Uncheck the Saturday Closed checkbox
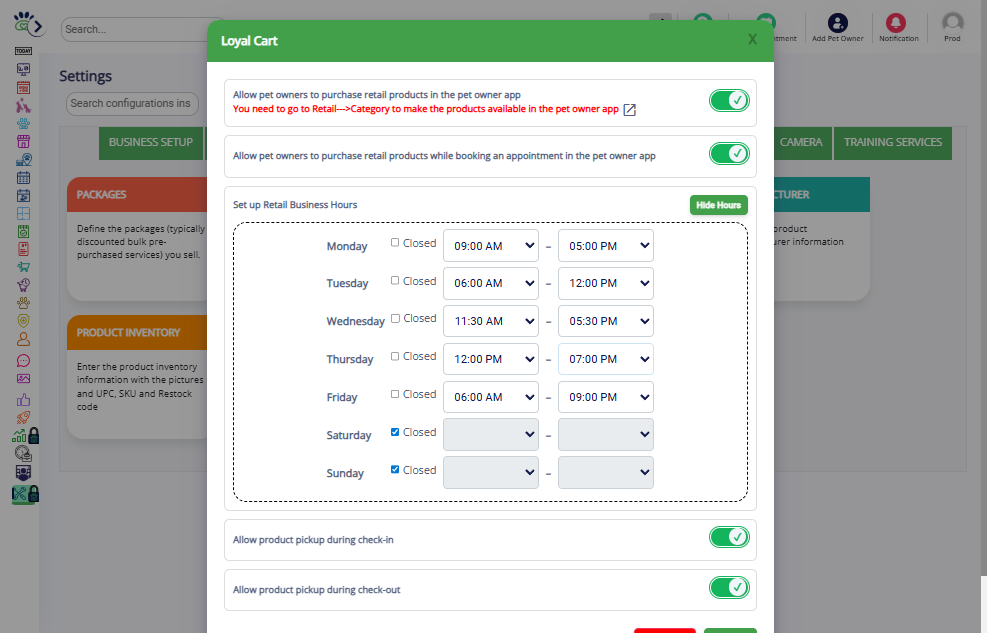The height and width of the screenshot is (633, 987). (x=395, y=432)
